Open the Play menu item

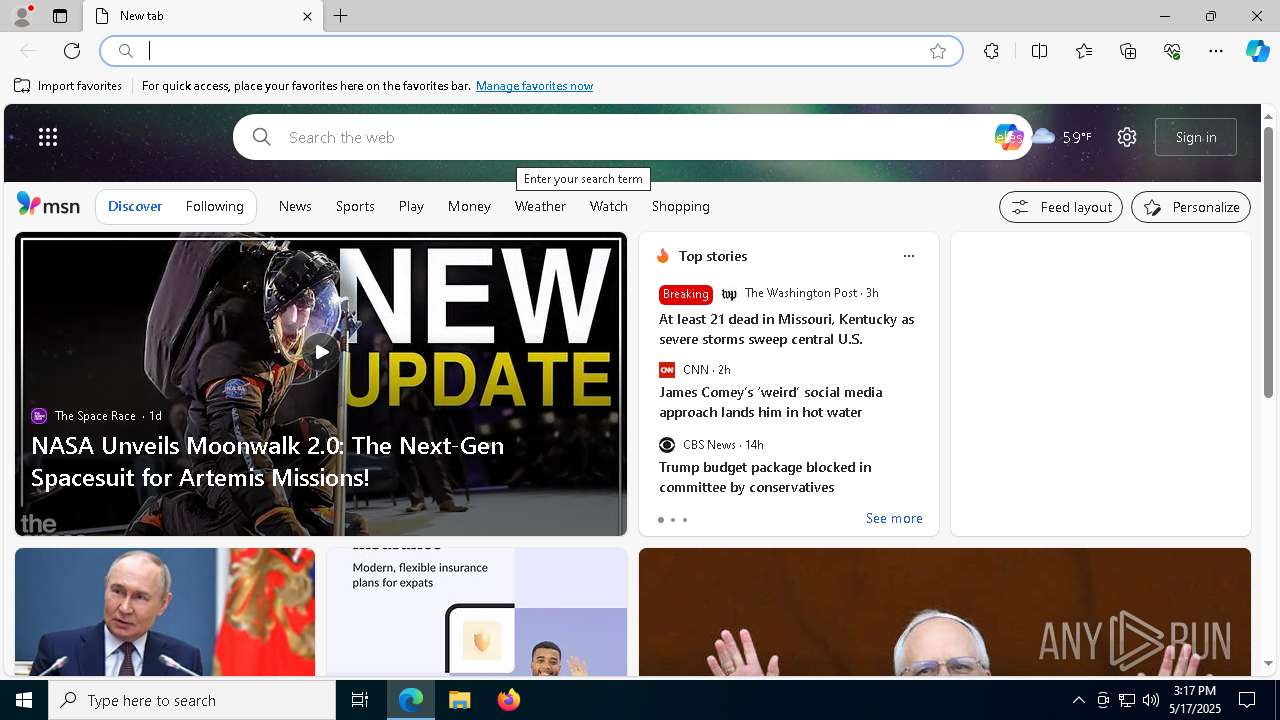click(411, 206)
